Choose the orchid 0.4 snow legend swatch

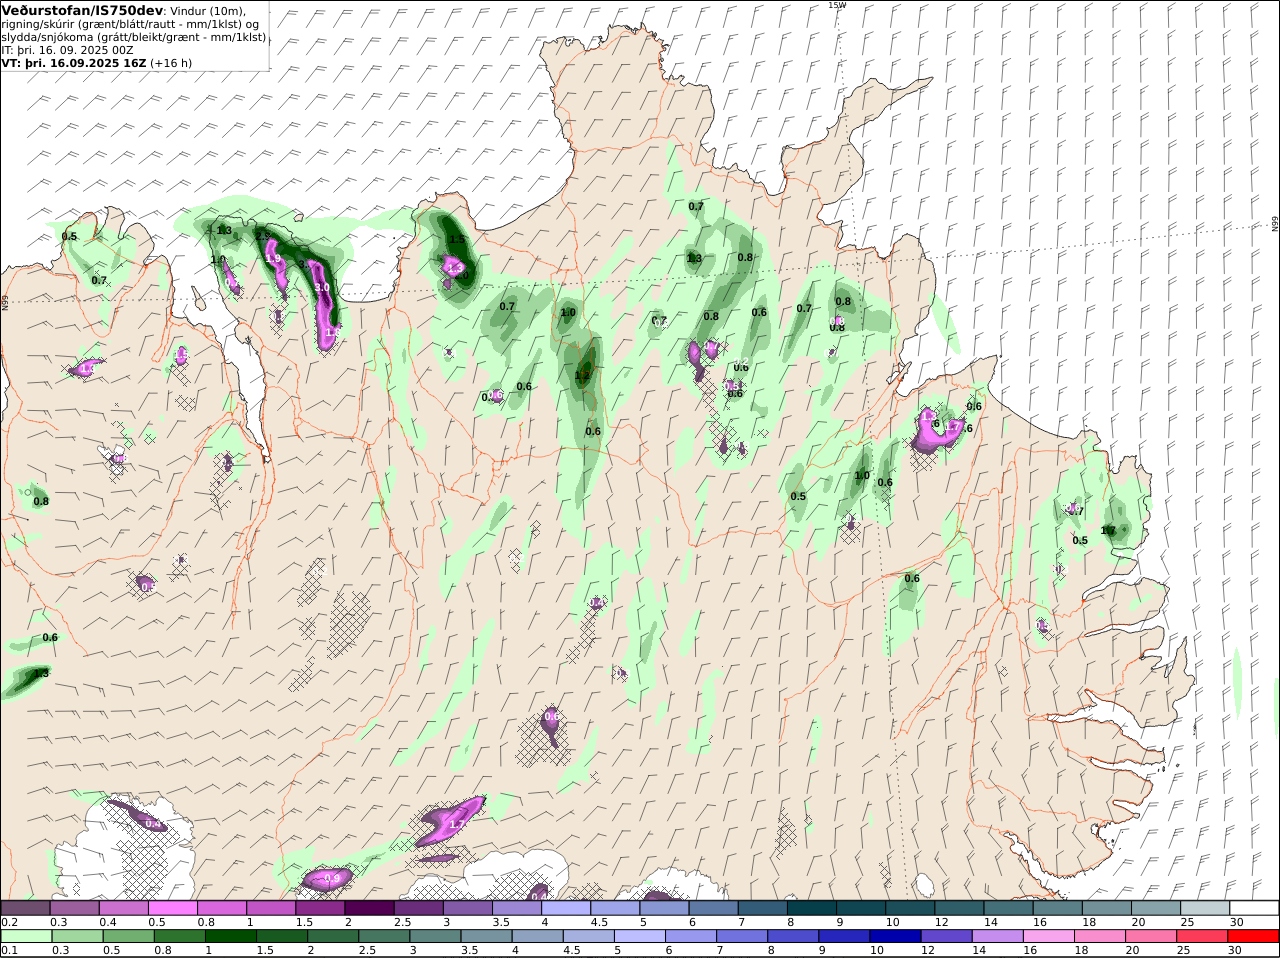[123, 908]
